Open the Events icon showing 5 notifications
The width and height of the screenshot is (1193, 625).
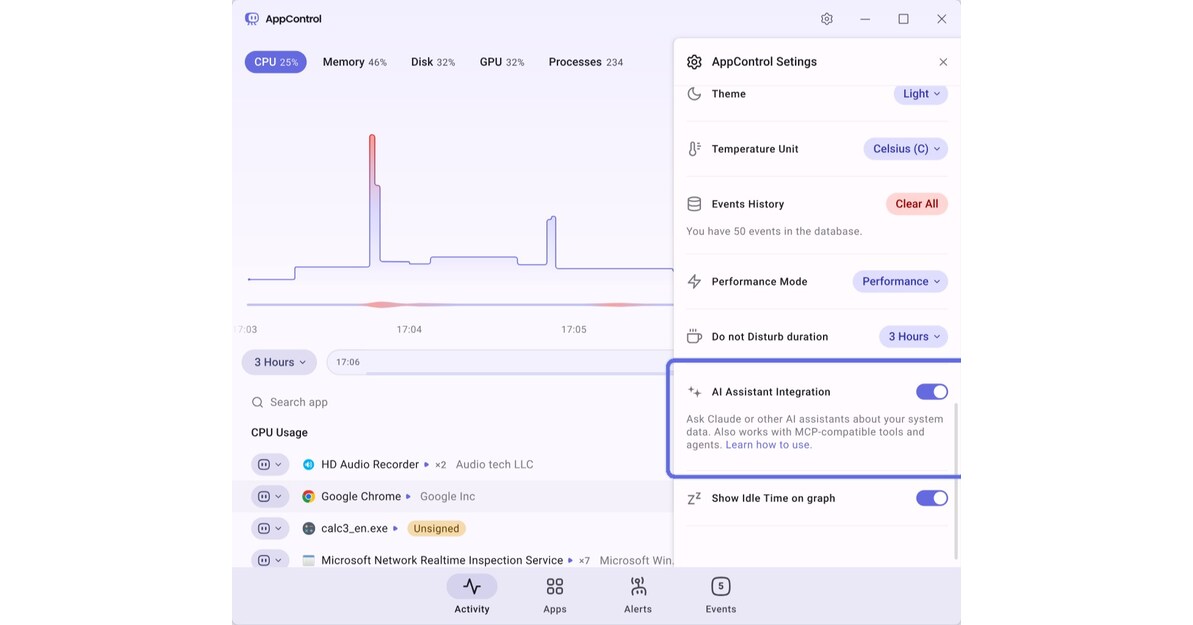tap(720, 587)
